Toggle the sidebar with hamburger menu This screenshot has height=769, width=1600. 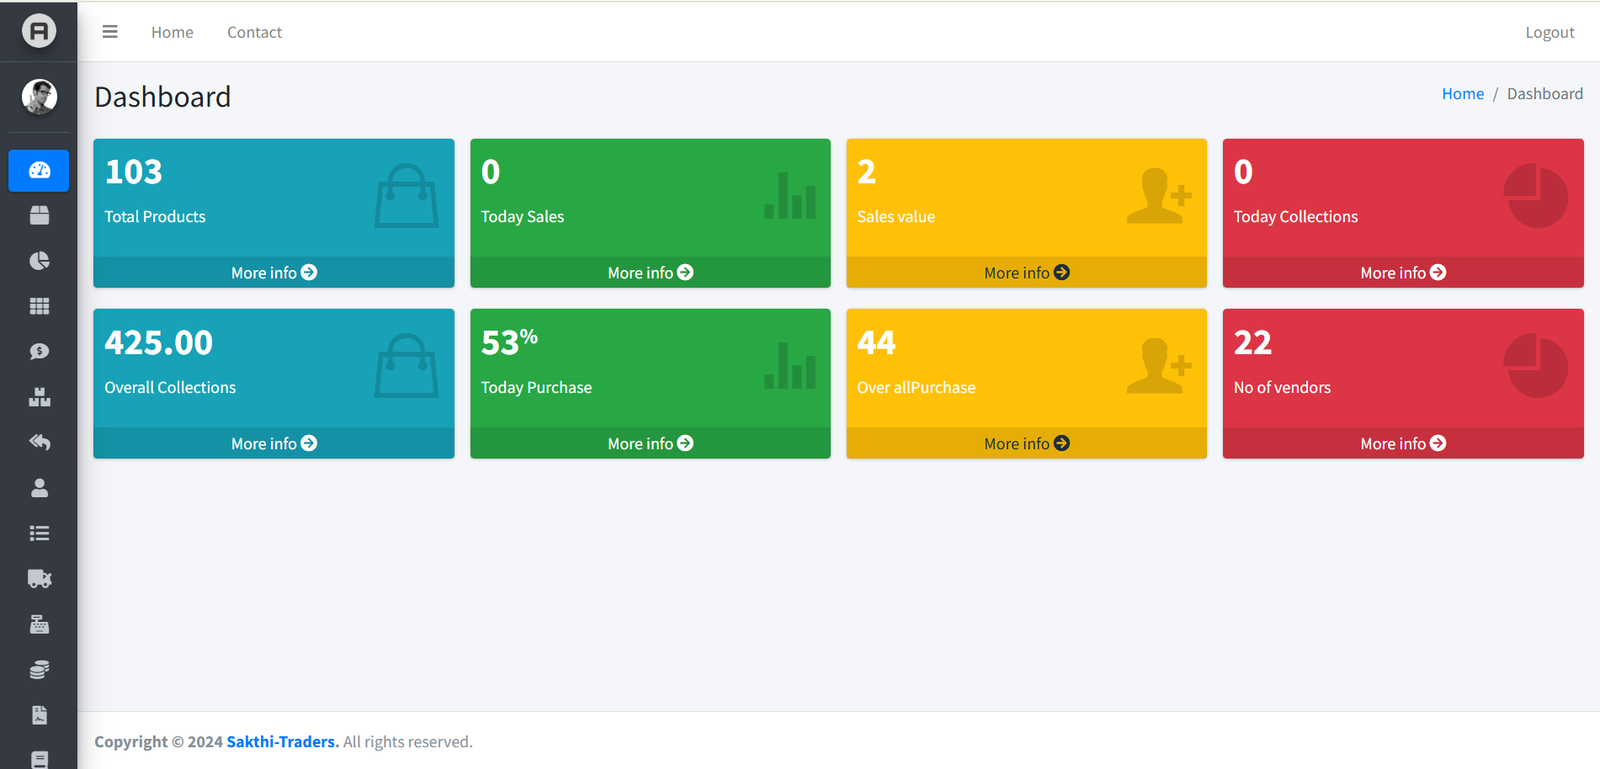point(110,32)
